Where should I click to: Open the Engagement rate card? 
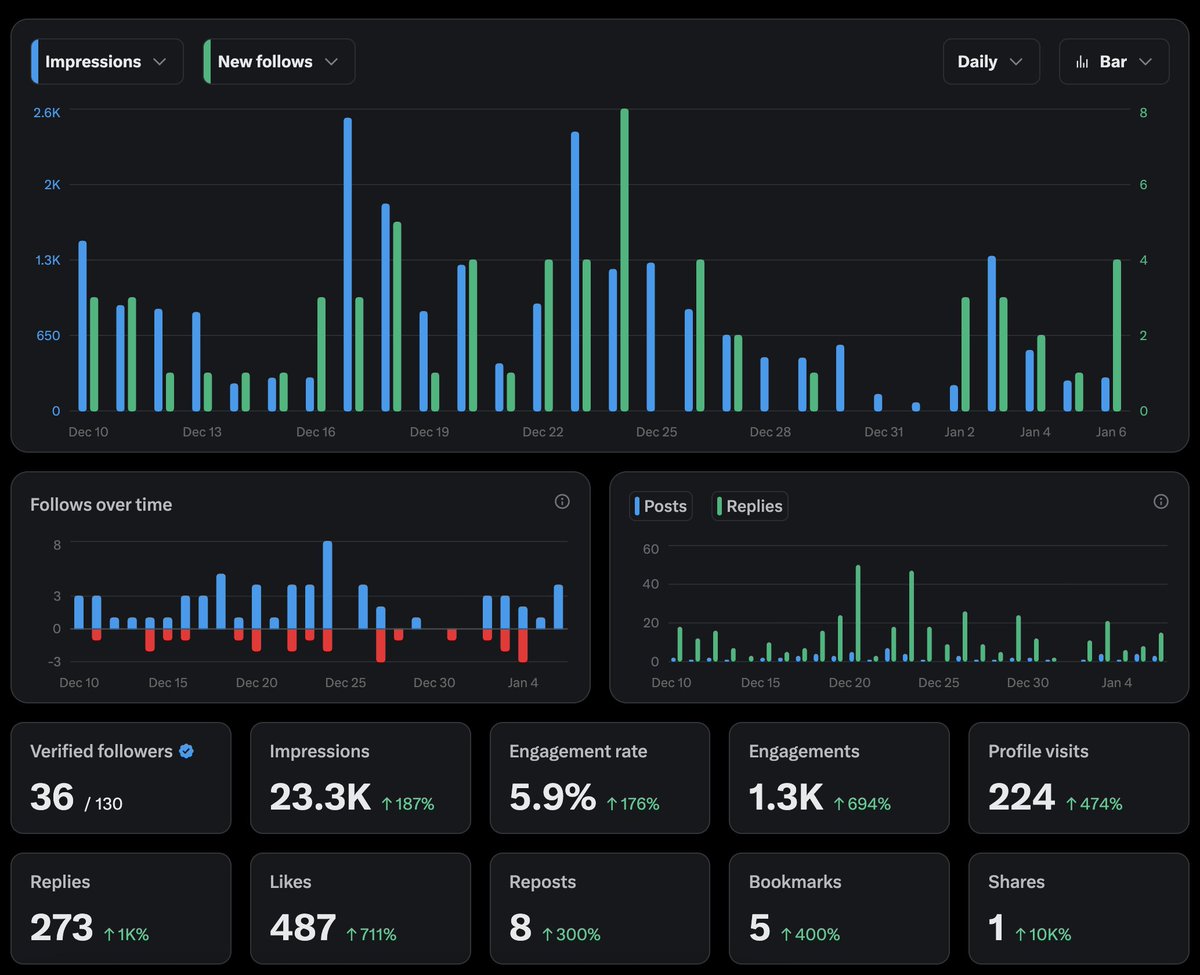[600, 778]
